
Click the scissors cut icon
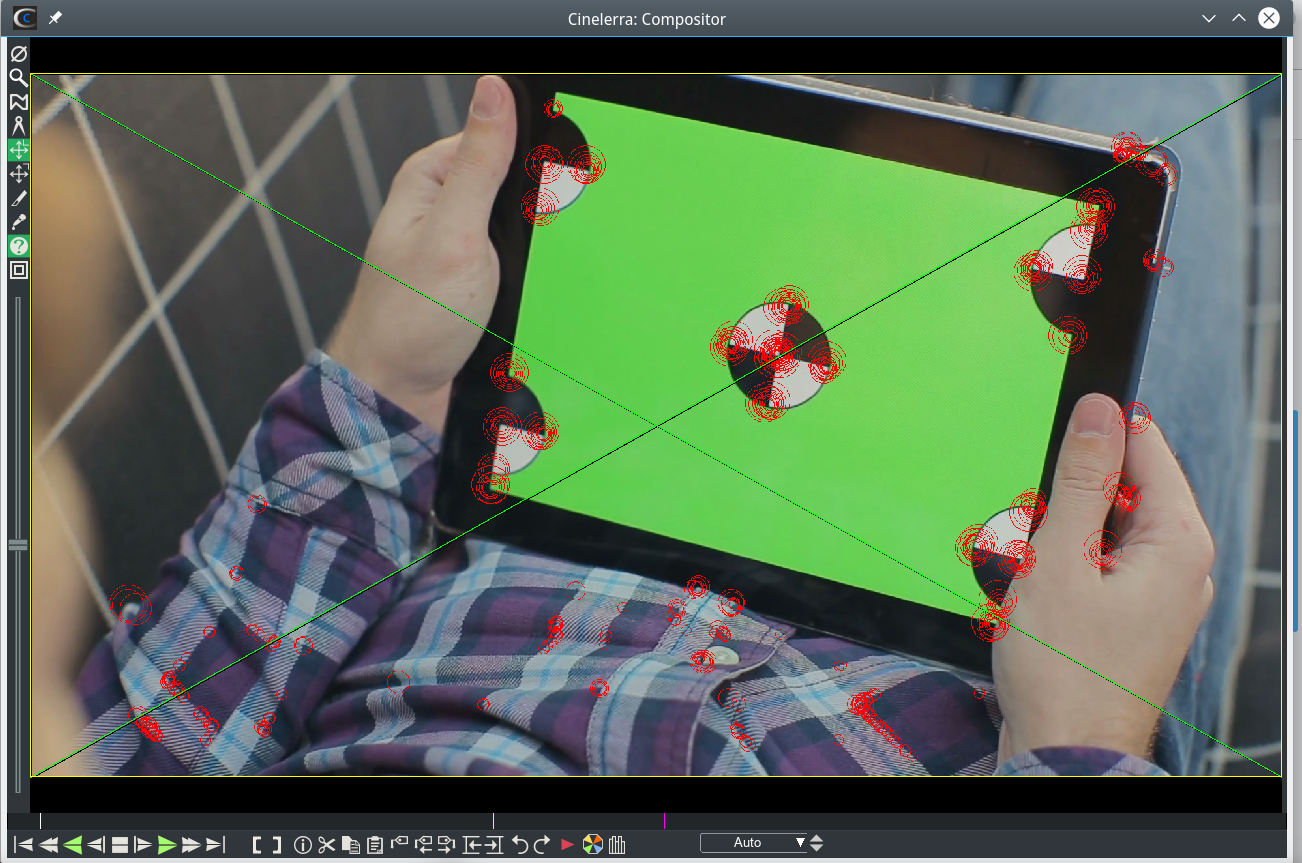(x=326, y=845)
